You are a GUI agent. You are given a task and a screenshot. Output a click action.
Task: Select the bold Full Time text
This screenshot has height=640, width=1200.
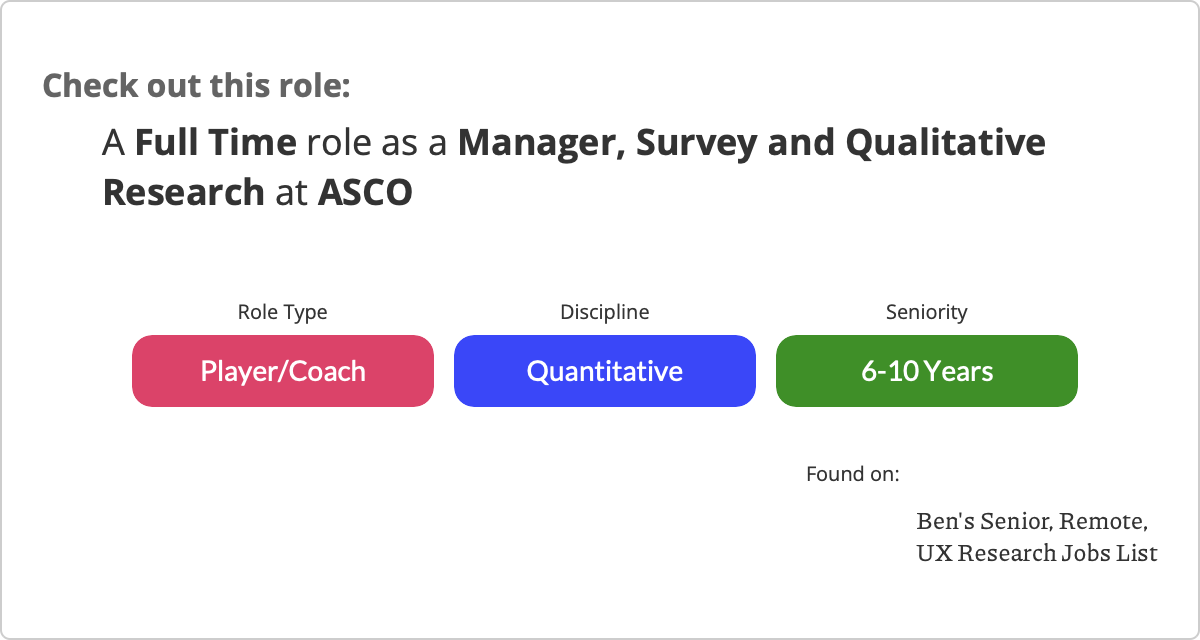pyautogui.click(x=215, y=143)
